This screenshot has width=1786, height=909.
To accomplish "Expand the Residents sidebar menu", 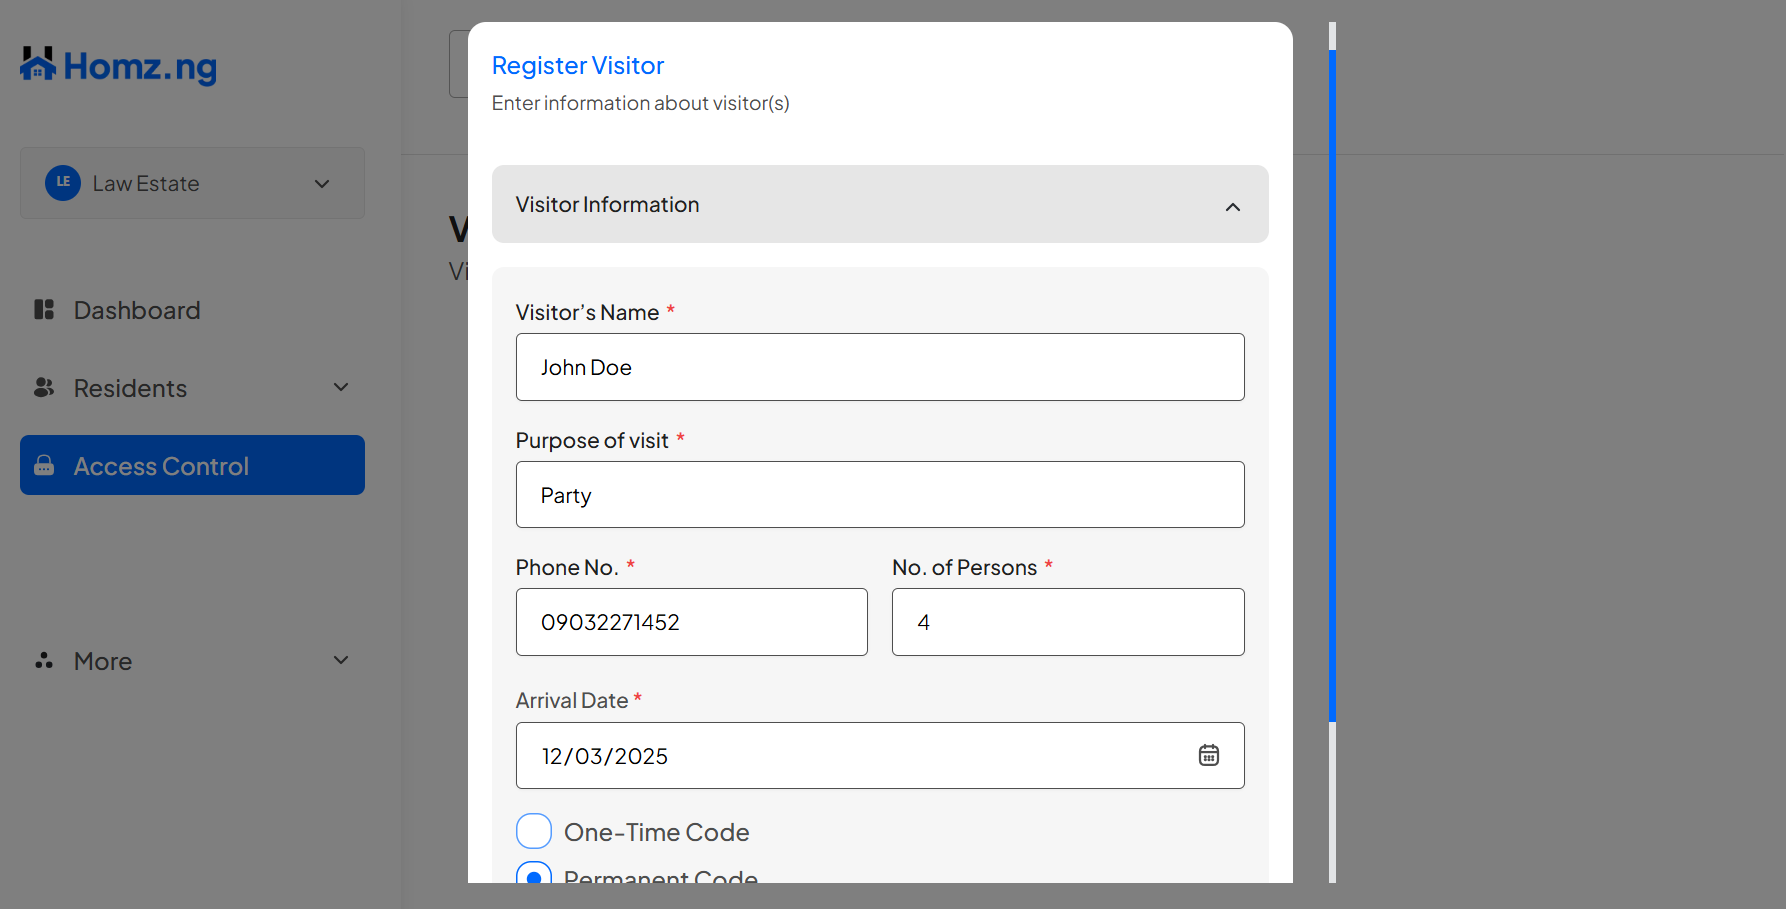I will point(340,387).
